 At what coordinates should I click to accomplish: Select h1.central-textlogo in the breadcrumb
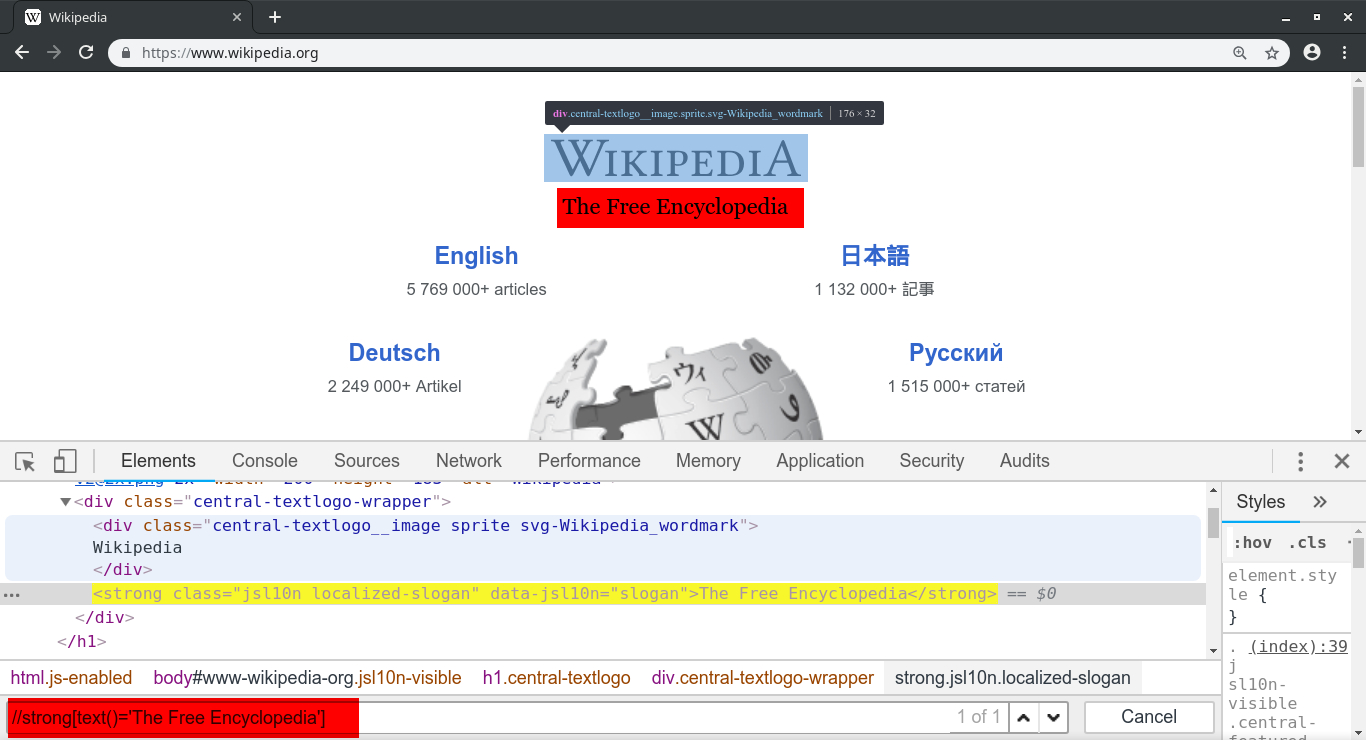[556, 678]
